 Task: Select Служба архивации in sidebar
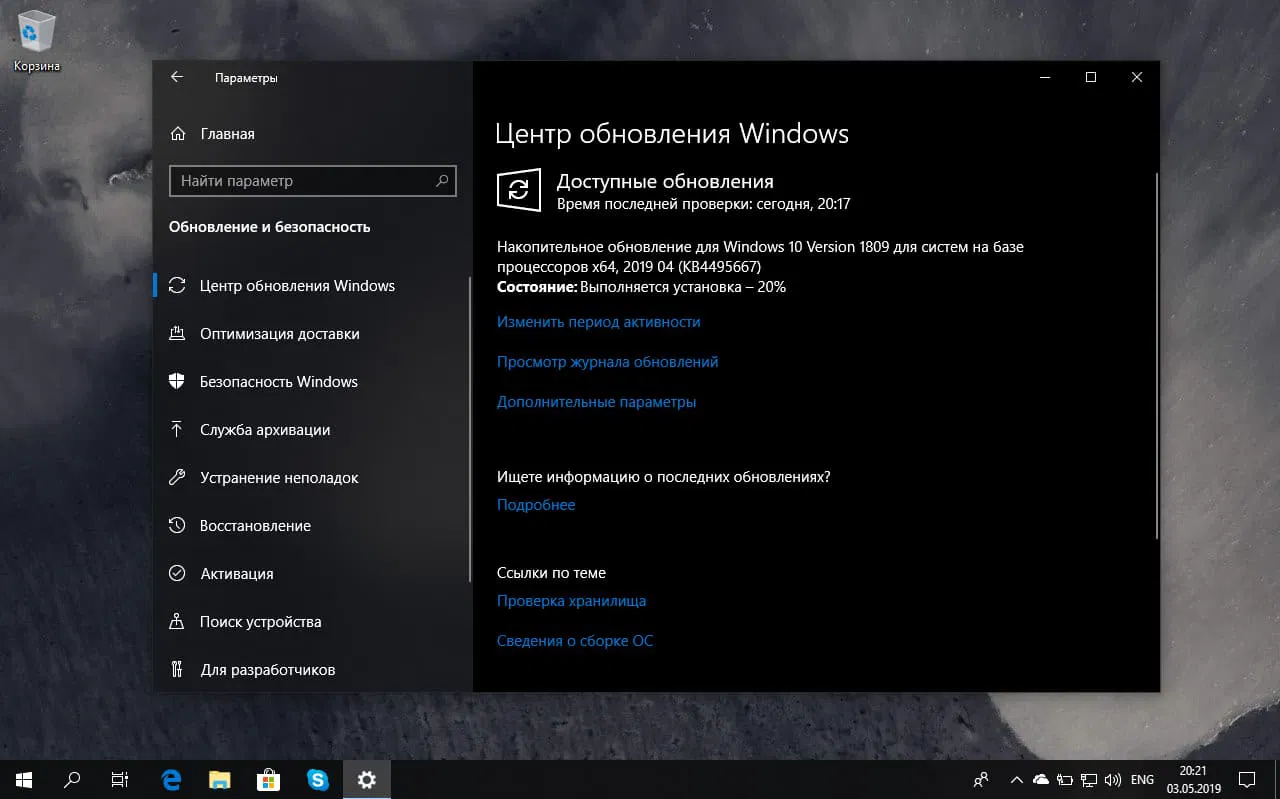262,429
